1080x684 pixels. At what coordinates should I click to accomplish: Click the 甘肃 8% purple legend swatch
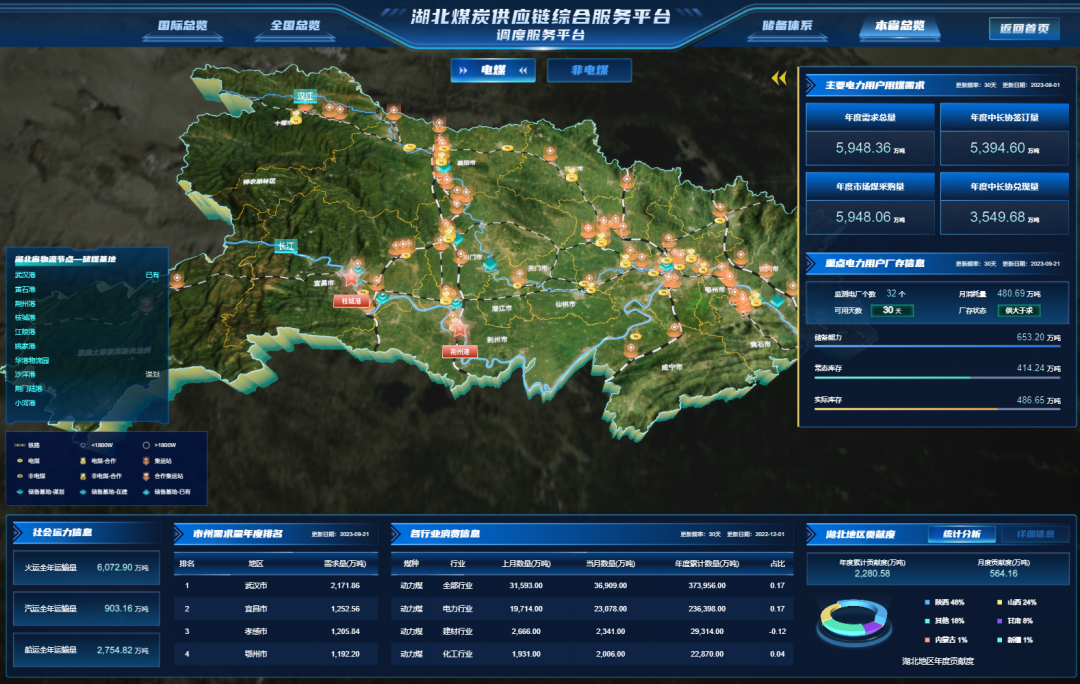click(999, 621)
